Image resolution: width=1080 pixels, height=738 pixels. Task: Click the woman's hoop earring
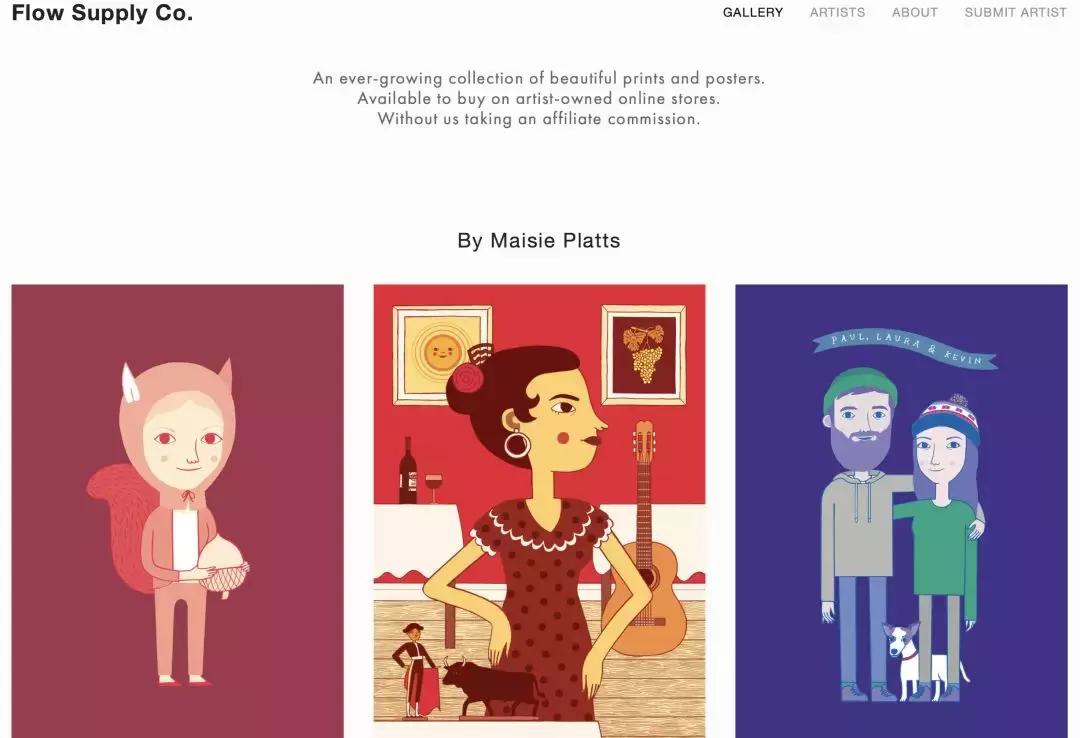coord(517,443)
